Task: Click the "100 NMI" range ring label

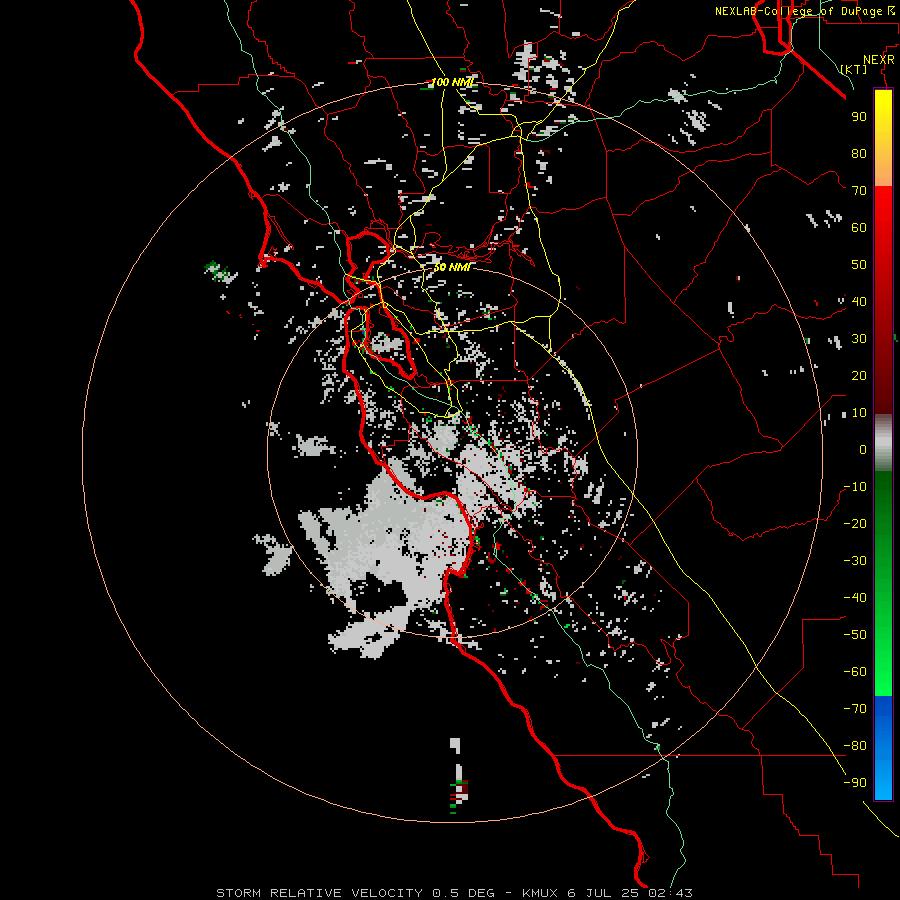Action: (x=452, y=82)
